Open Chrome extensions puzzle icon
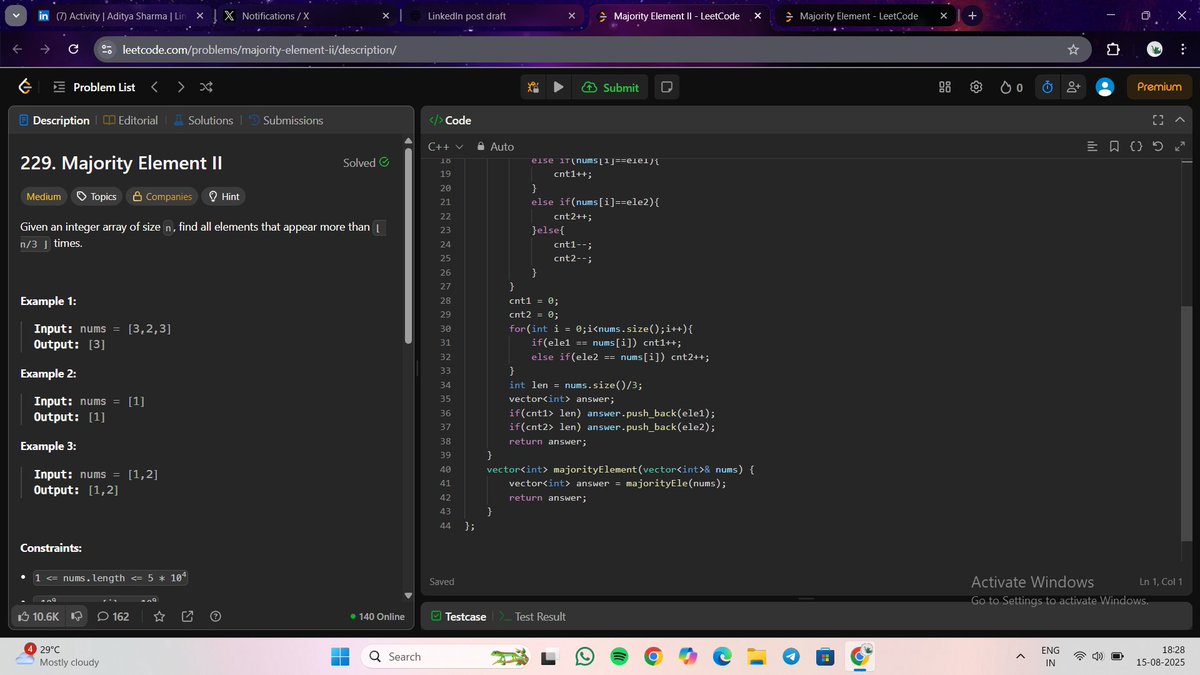The height and width of the screenshot is (675, 1200). coord(1113,50)
